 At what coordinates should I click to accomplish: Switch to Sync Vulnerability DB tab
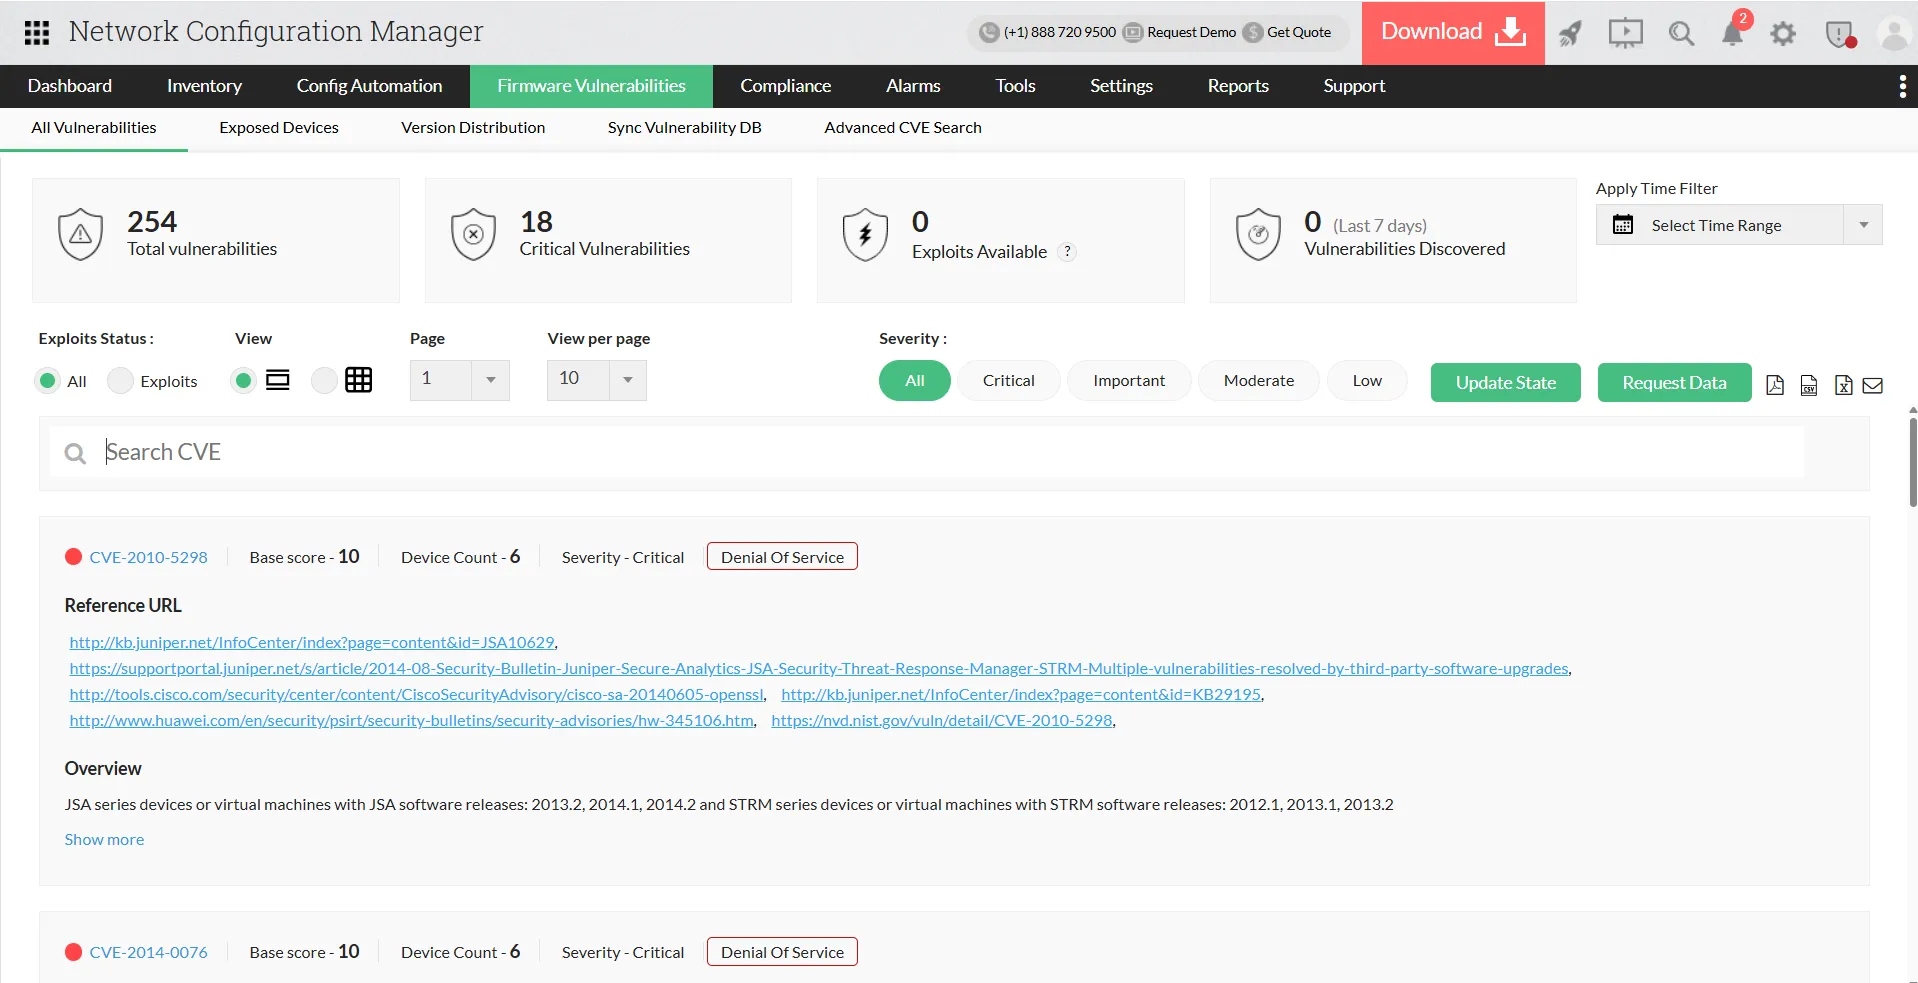pos(685,128)
